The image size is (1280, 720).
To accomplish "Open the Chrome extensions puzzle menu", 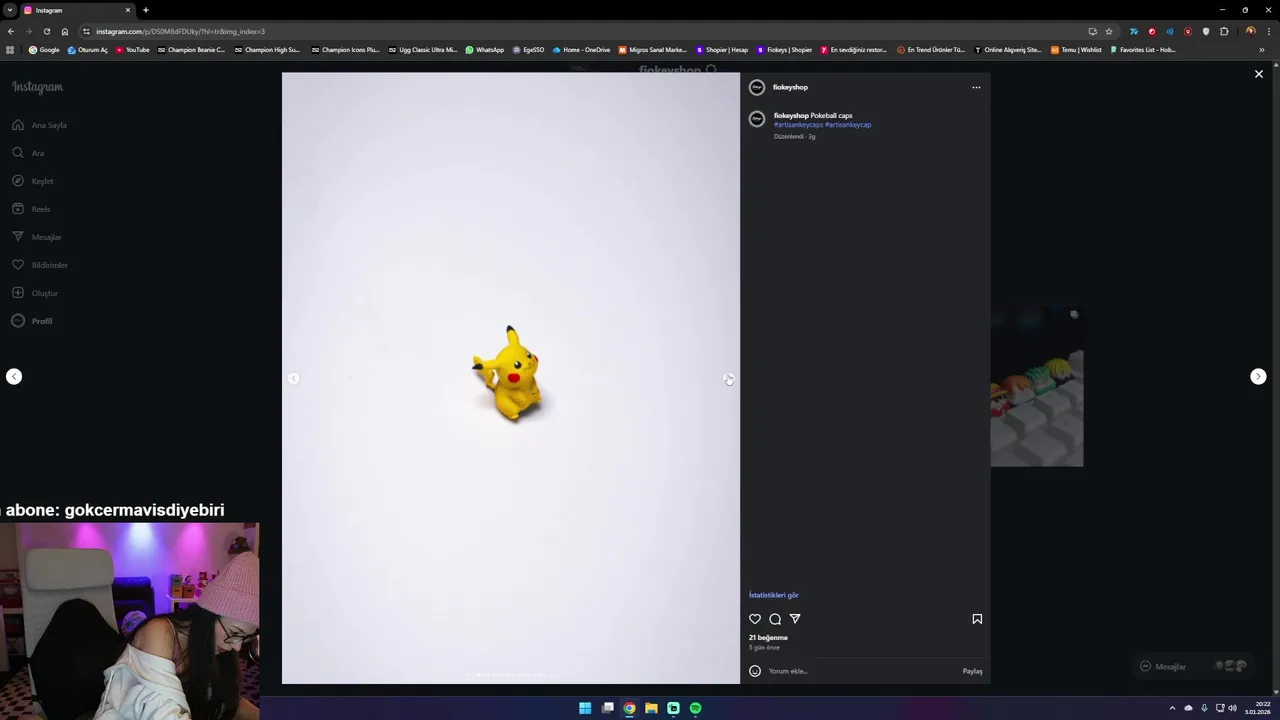I will [1224, 31].
